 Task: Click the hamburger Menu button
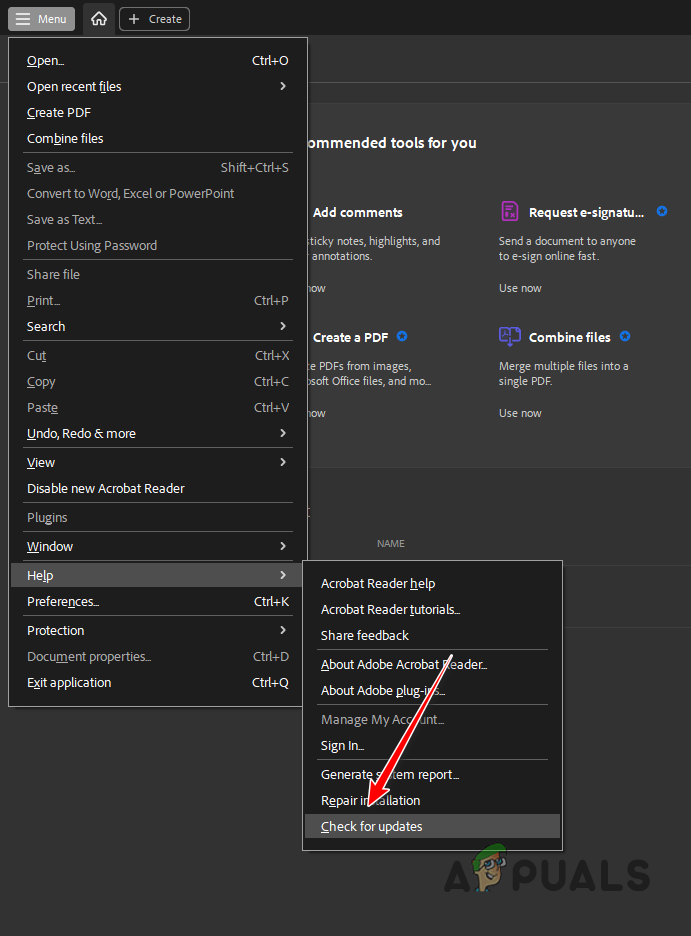coord(41,19)
